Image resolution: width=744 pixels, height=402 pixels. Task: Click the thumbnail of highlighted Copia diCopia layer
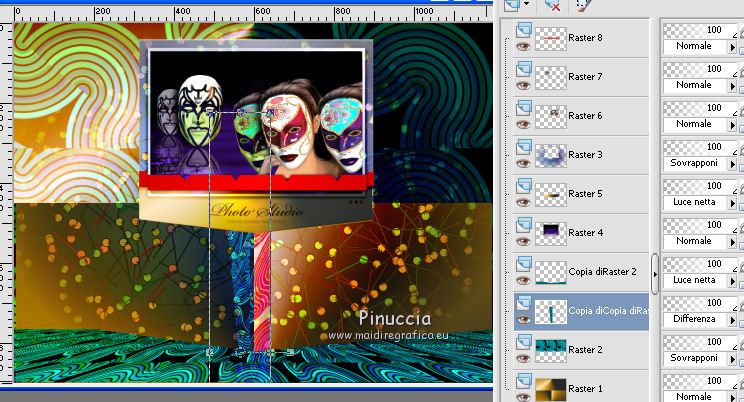(x=551, y=311)
